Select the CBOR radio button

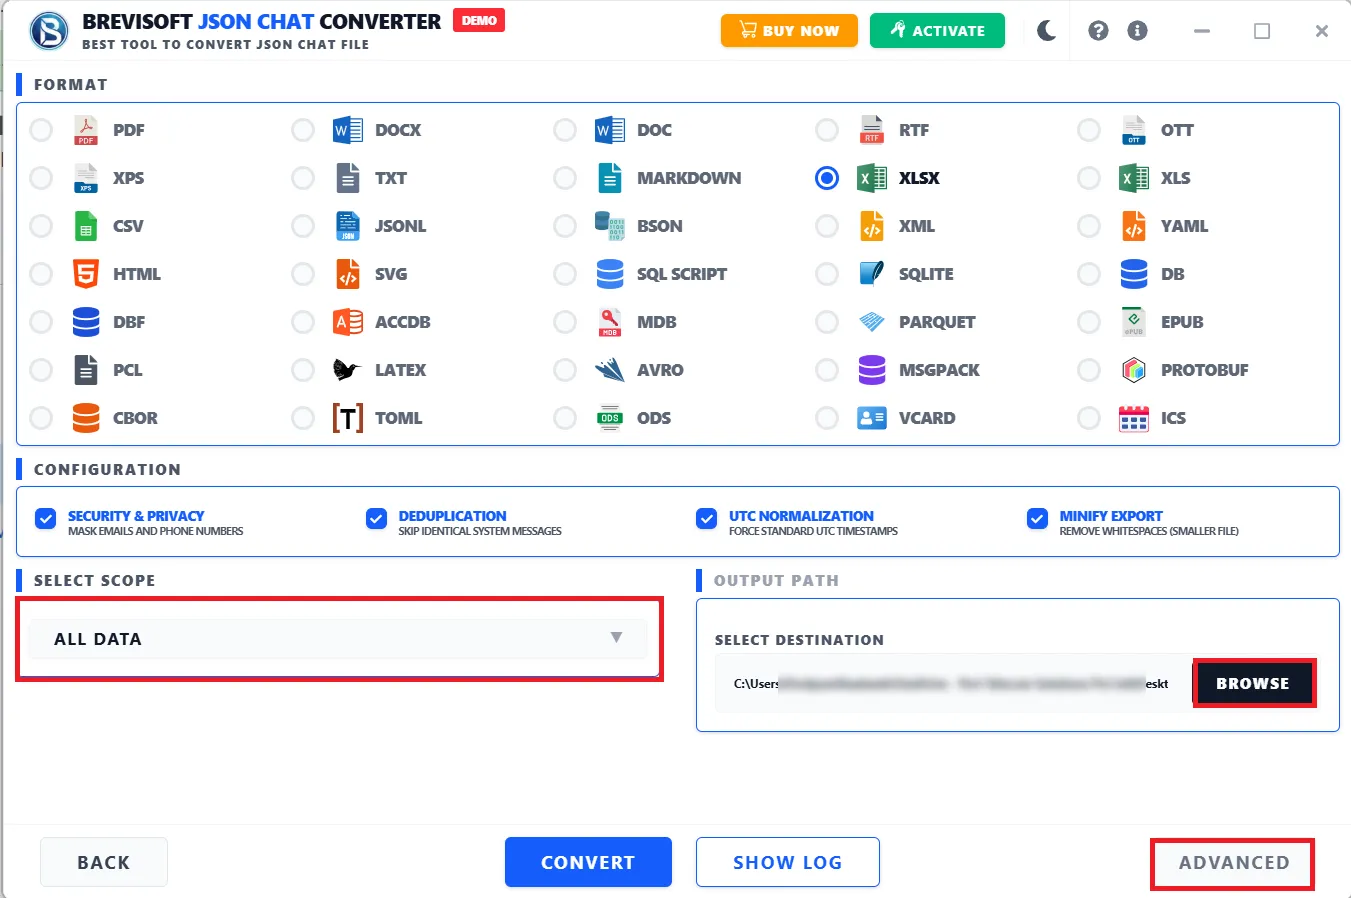coord(41,418)
